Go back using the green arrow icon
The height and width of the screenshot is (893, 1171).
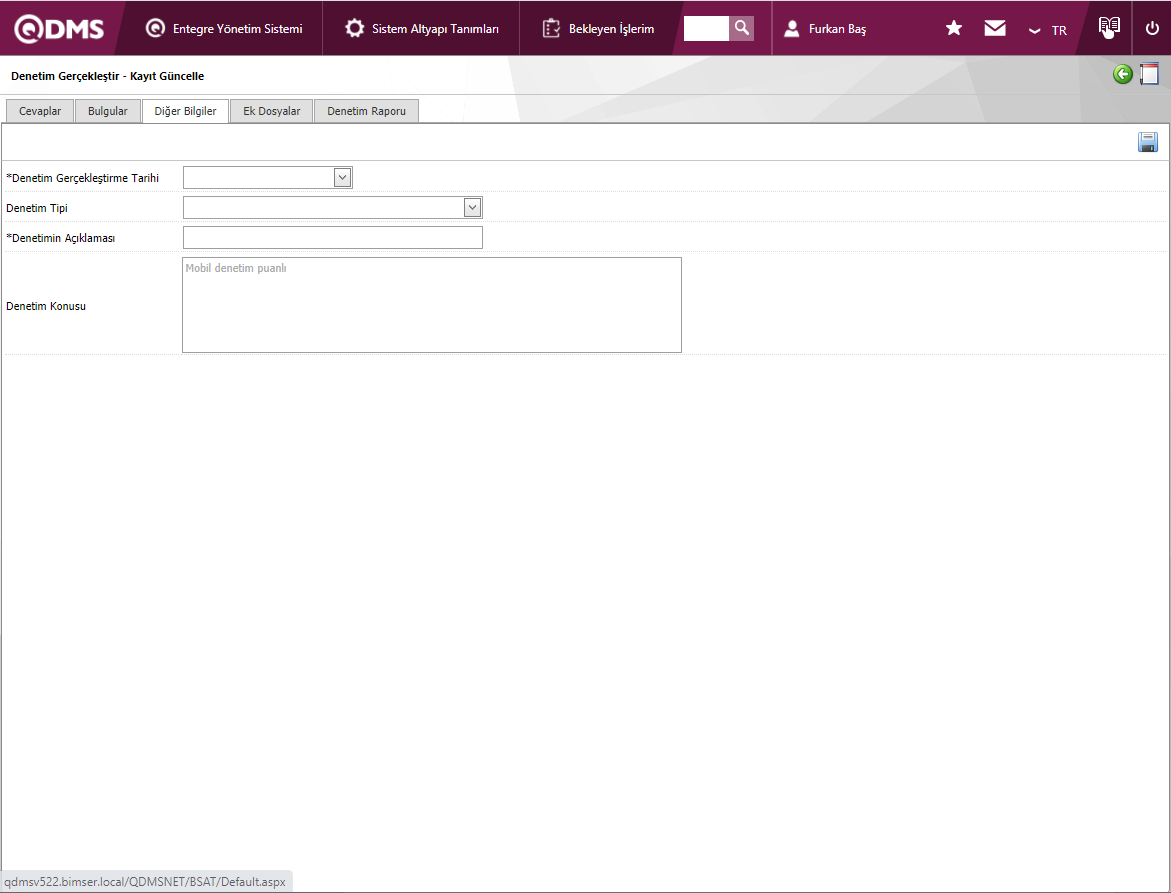click(x=1123, y=74)
